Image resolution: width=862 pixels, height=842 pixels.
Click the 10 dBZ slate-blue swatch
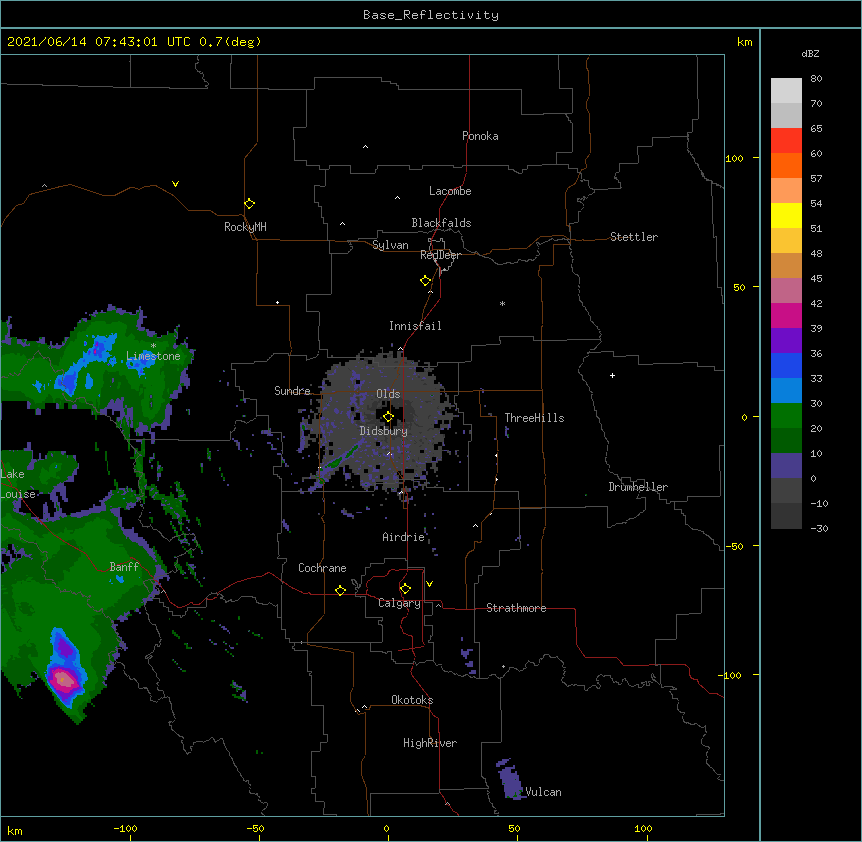pos(786,466)
